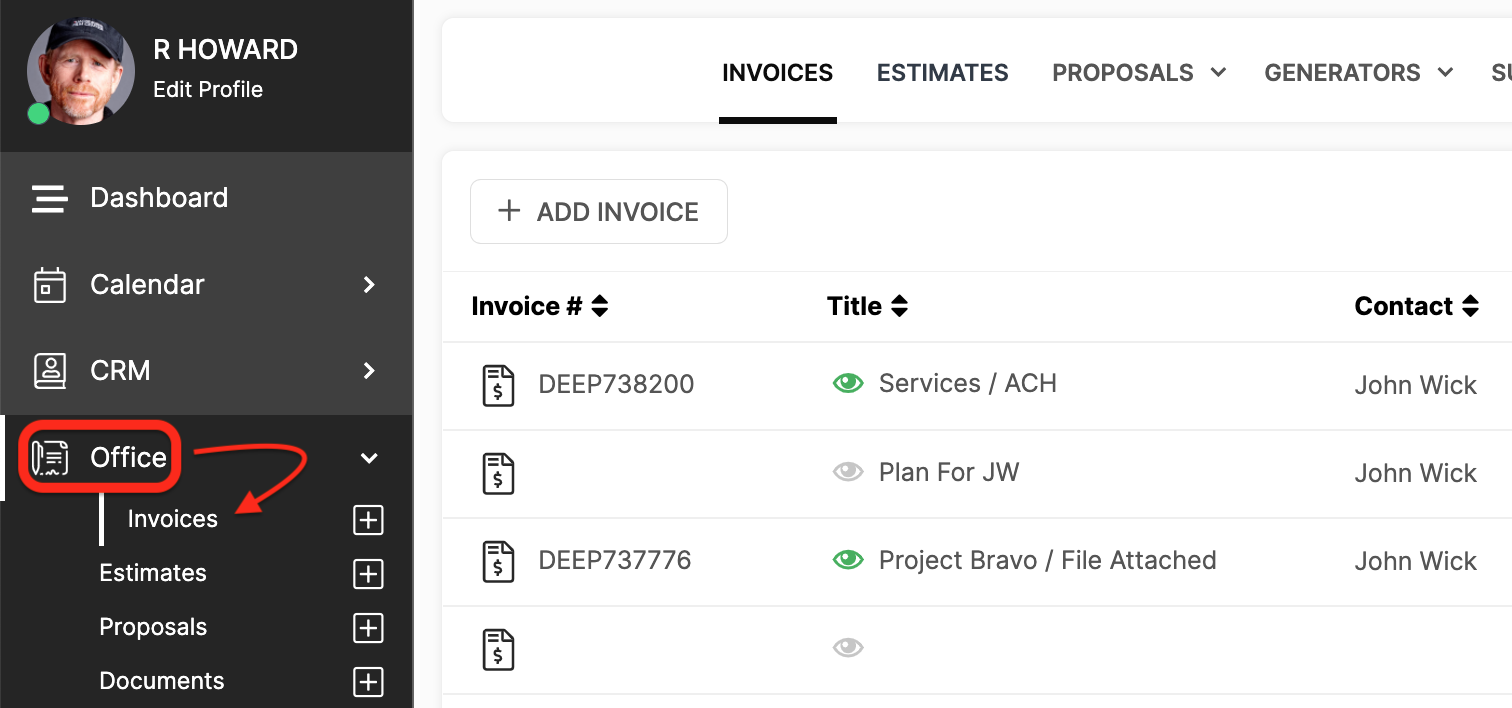Toggle green eye for Project Bravo
This screenshot has height=708, width=1512.
848,560
